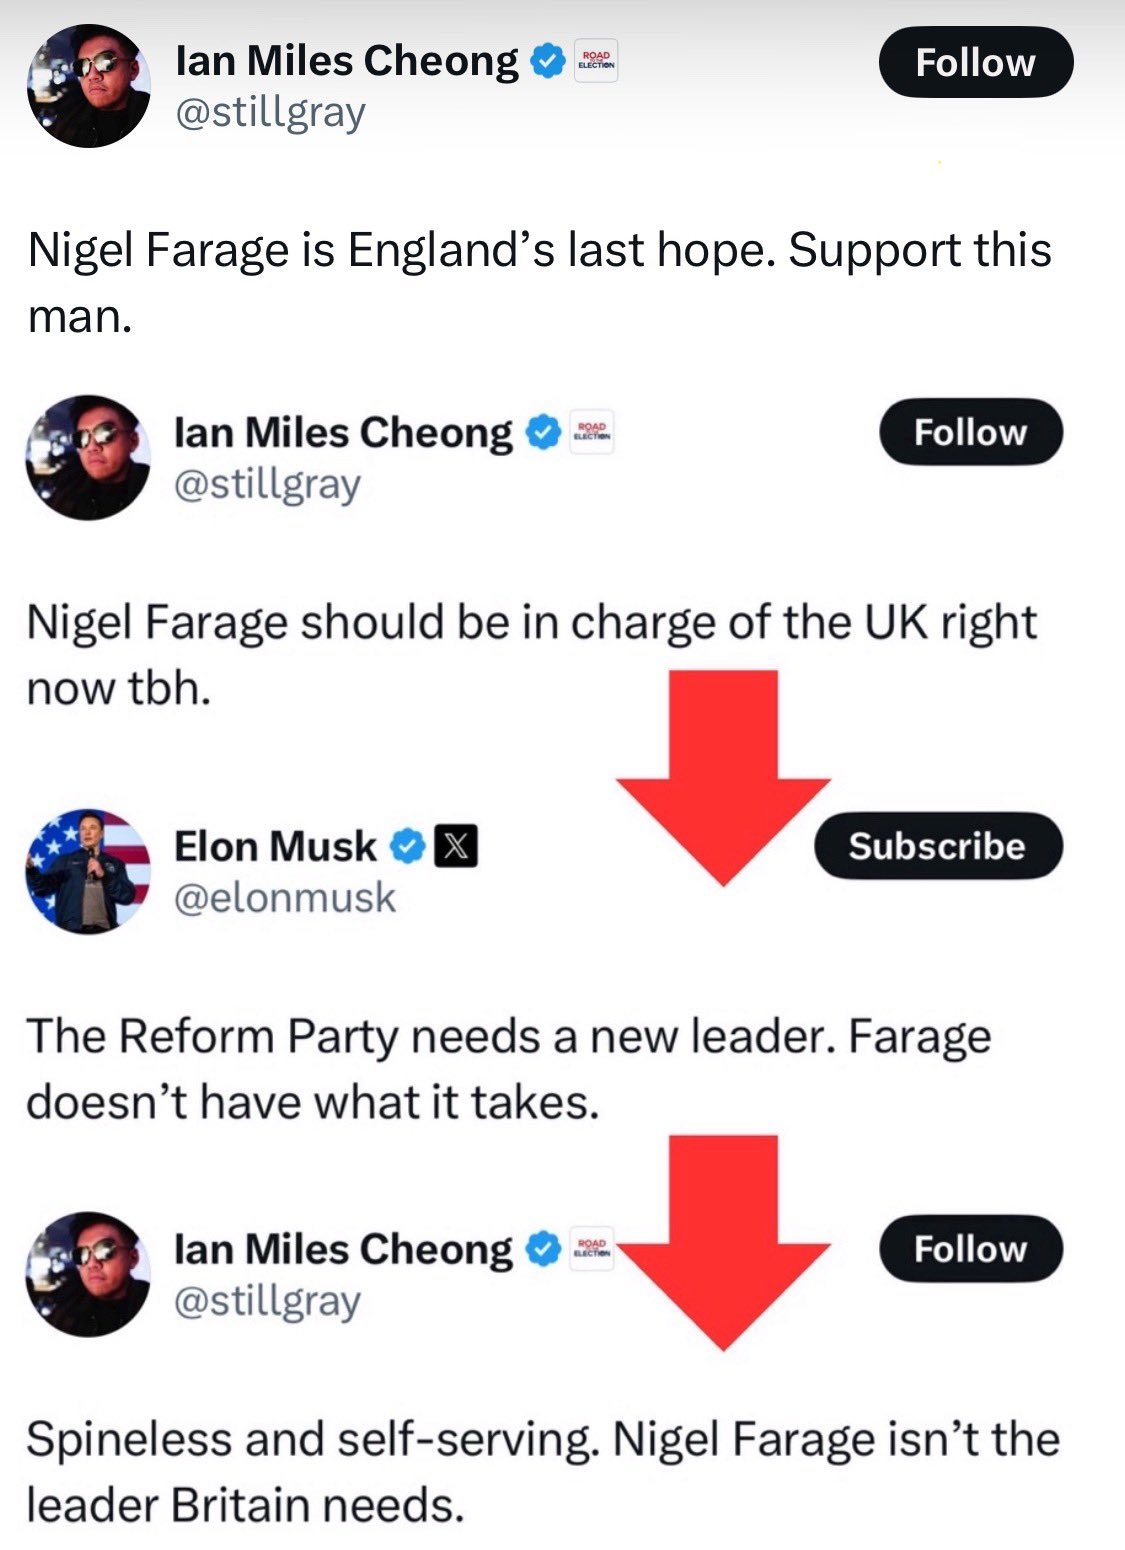The image size is (1125, 1550).
Task: Click the verified badge in the bottom tweet
Action: click(x=542, y=1250)
